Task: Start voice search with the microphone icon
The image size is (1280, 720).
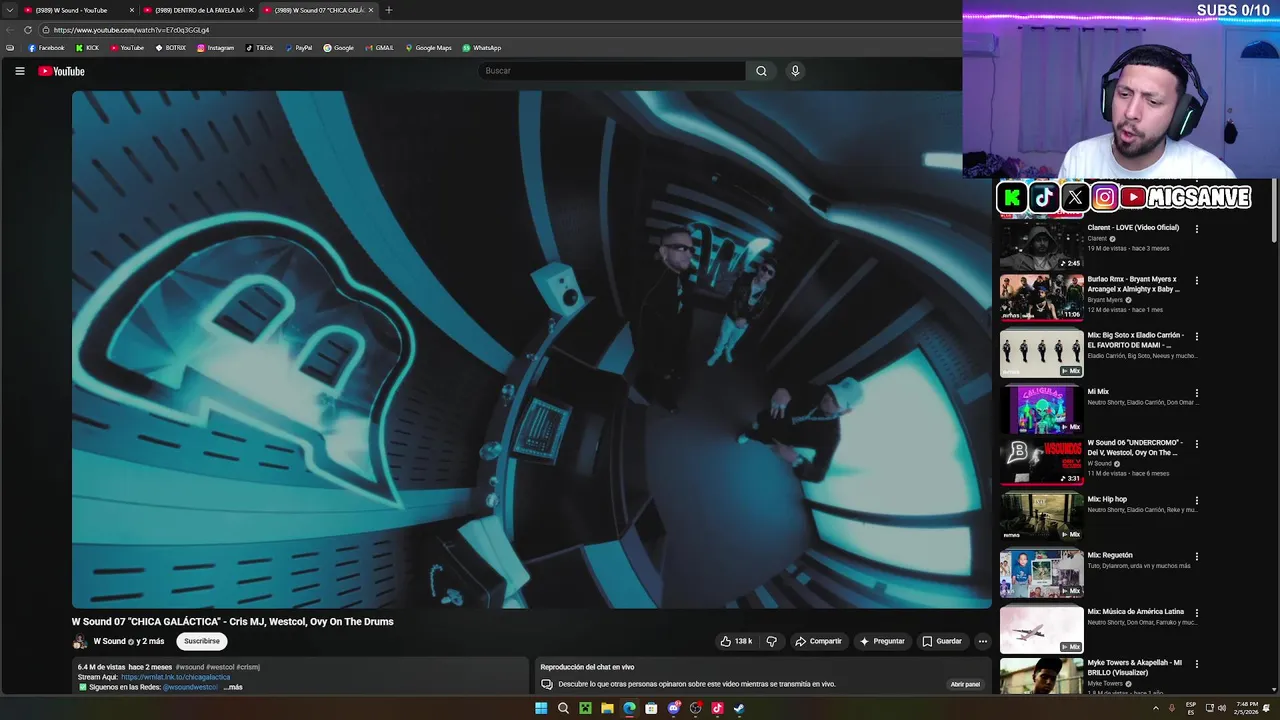Action: point(795,71)
